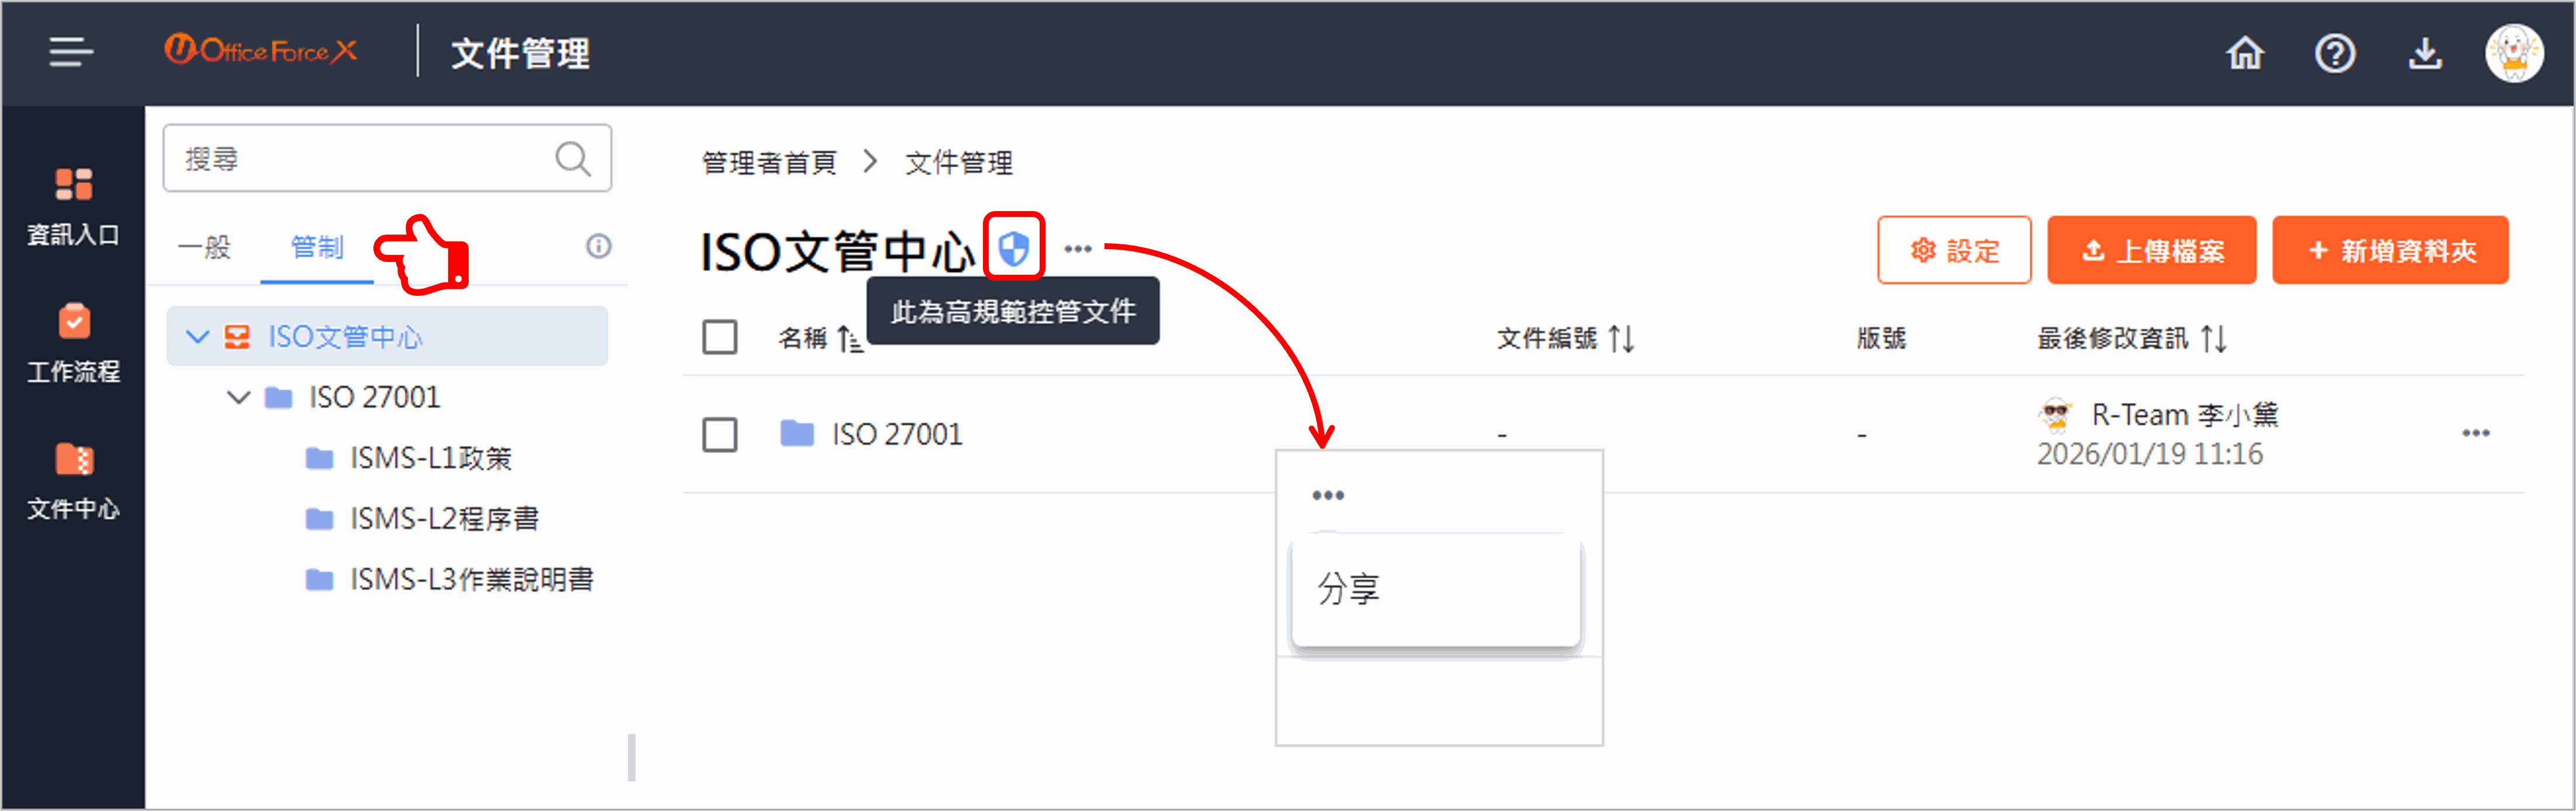The width and height of the screenshot is (2576, 811).
Task: Open the help question mark icon
Action: tap(2335, 53)
